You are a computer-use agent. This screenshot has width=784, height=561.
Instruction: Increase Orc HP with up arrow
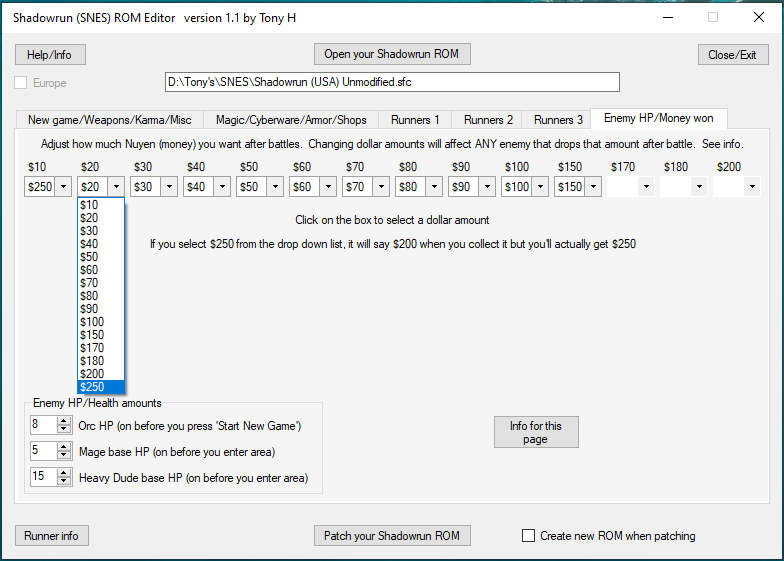coord(64,421)
